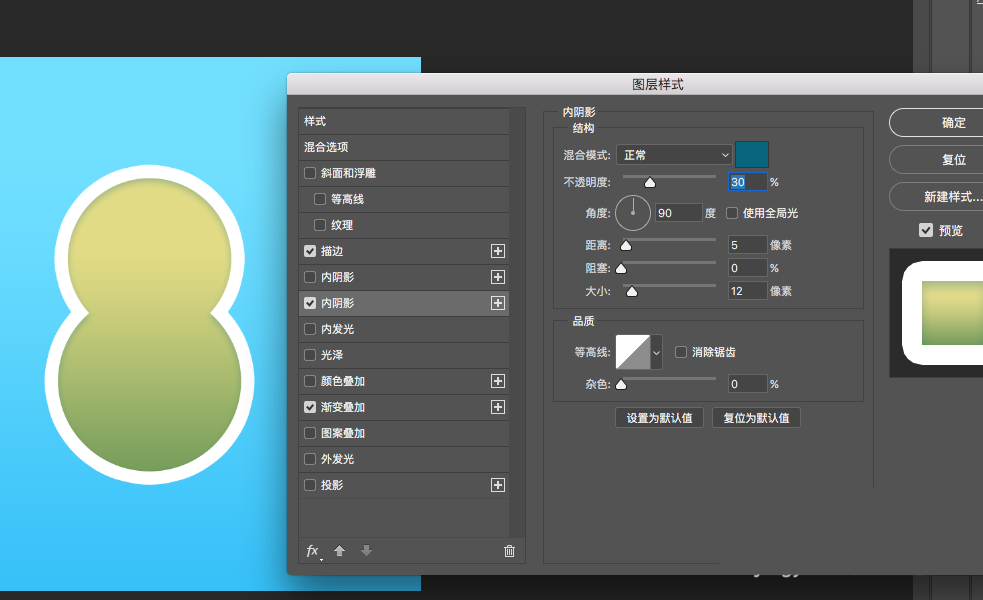The image size is (983, 600).
Task: Click the plus icon next to 描边
Action: (497, 251)
